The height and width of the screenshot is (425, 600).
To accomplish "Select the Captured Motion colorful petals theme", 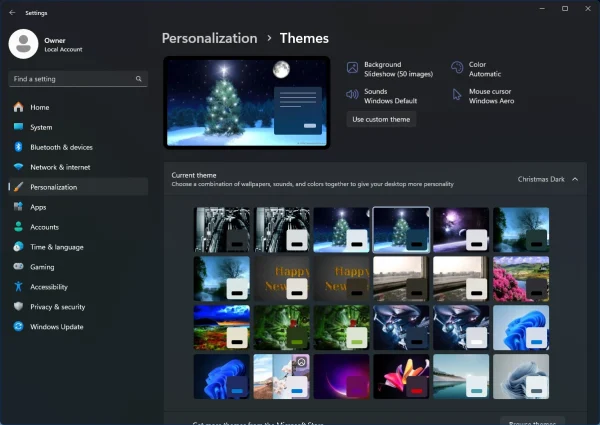I will [401, 376].
